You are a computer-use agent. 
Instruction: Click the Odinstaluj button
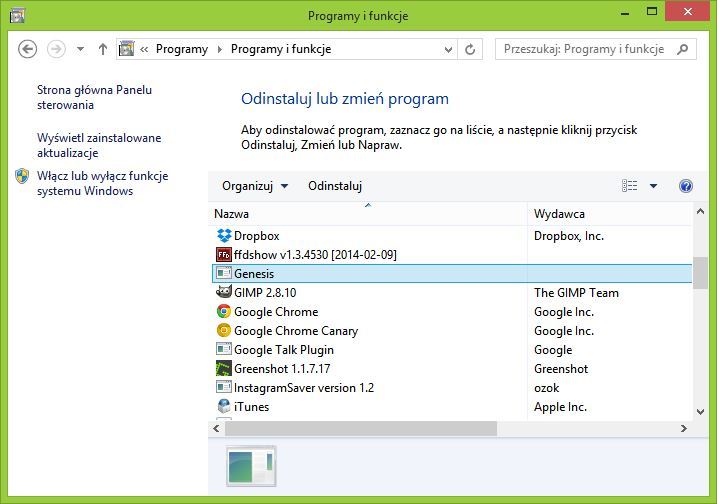(335, 186)
